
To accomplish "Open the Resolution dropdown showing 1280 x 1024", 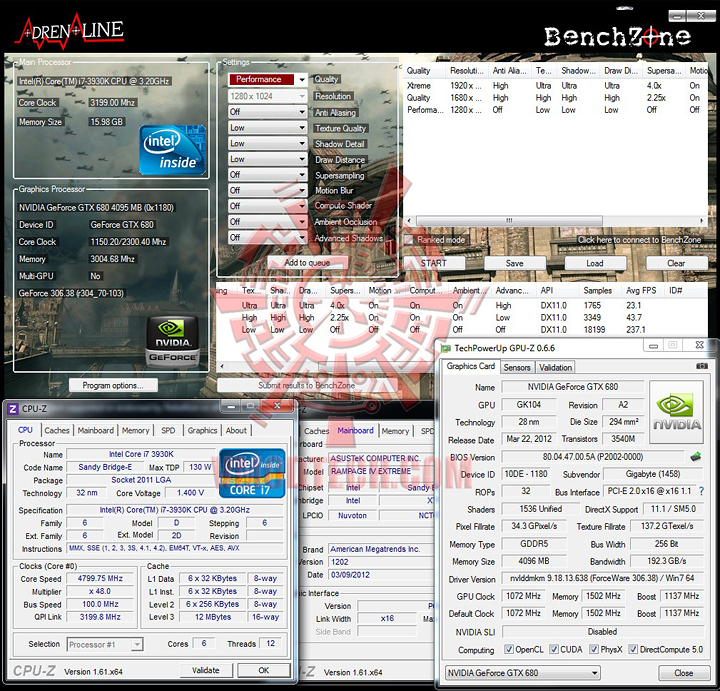I will coord(268,96).
